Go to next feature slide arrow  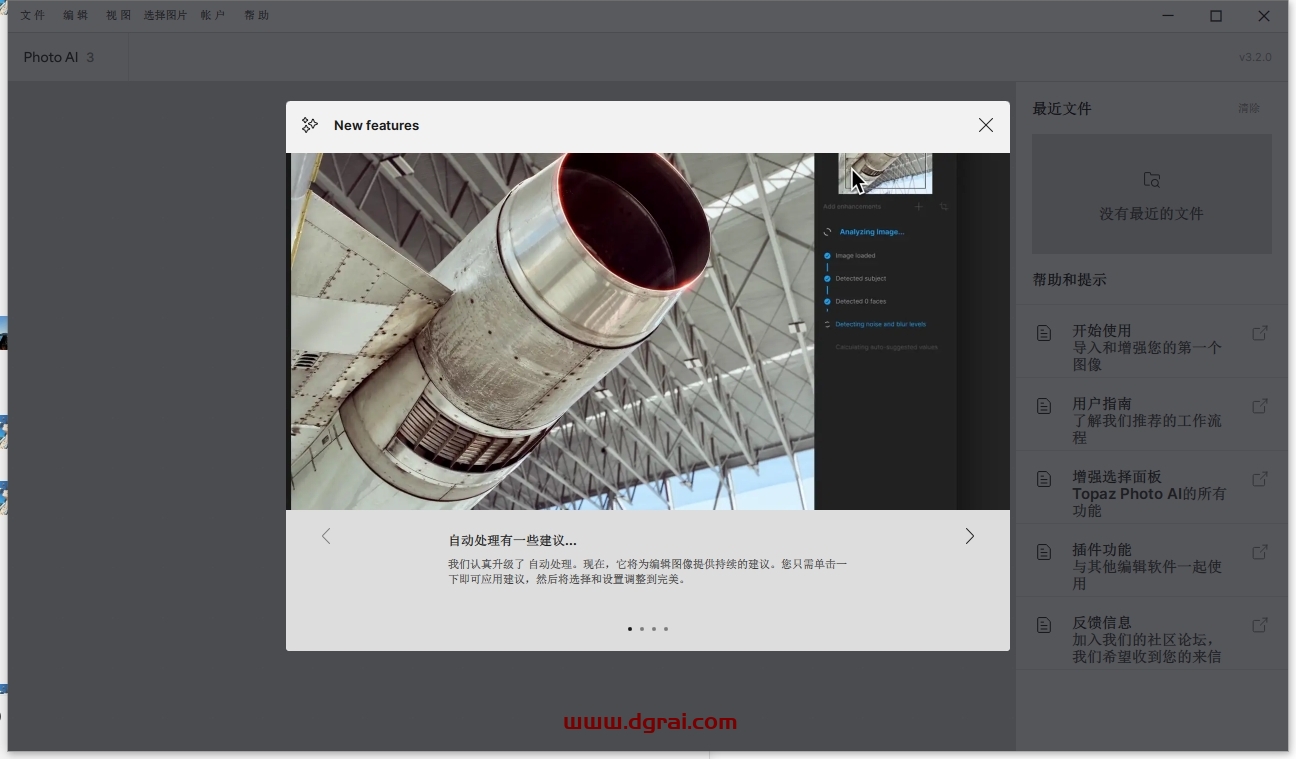969,536
